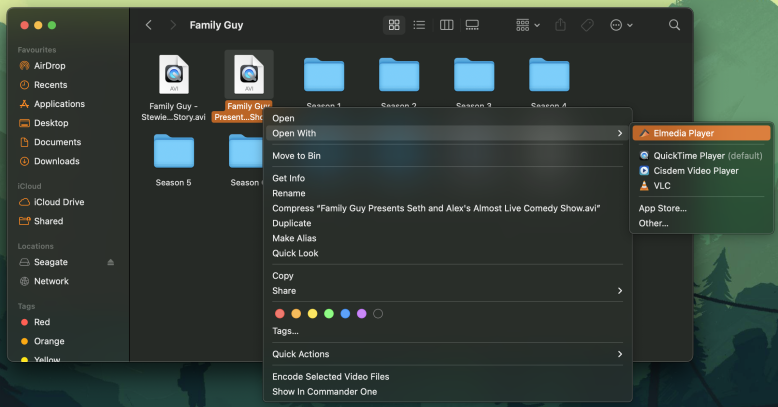Image resolution: width=778 pixels, height=407 pixels.
Task: Choose Duplicate in the context menu
Action: (448, 223)
